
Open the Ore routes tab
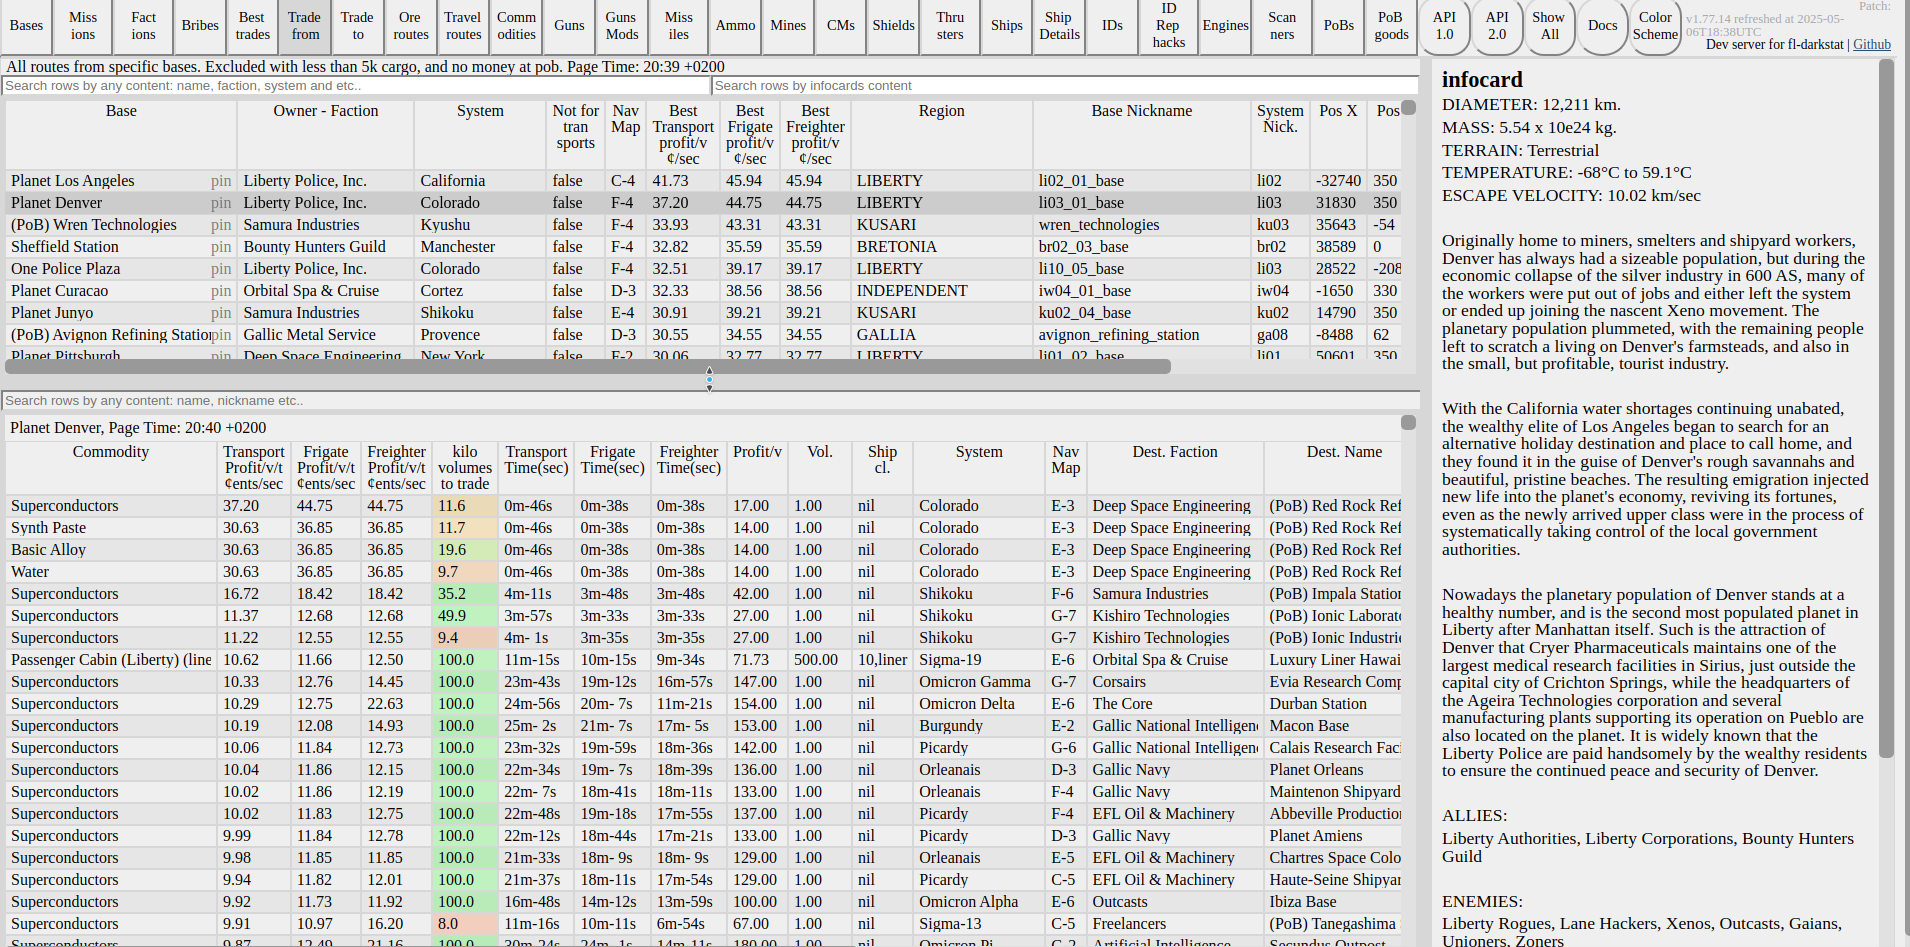point(410,27)
